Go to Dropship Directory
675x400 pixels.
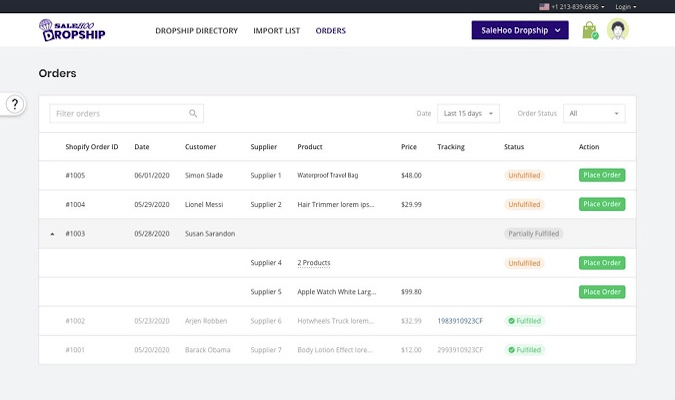pos(196,31)
